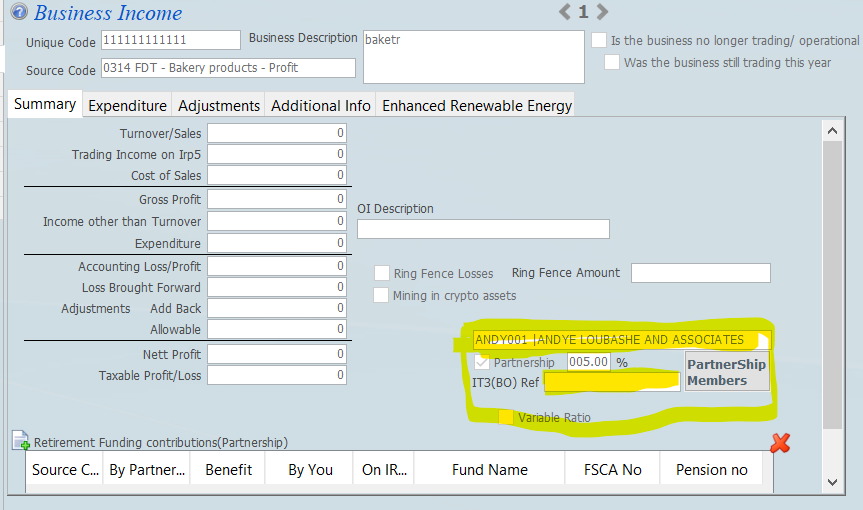Screen dimensions: 863x510
Task: Open the Adjustments tab
Action: click(219, 105)
